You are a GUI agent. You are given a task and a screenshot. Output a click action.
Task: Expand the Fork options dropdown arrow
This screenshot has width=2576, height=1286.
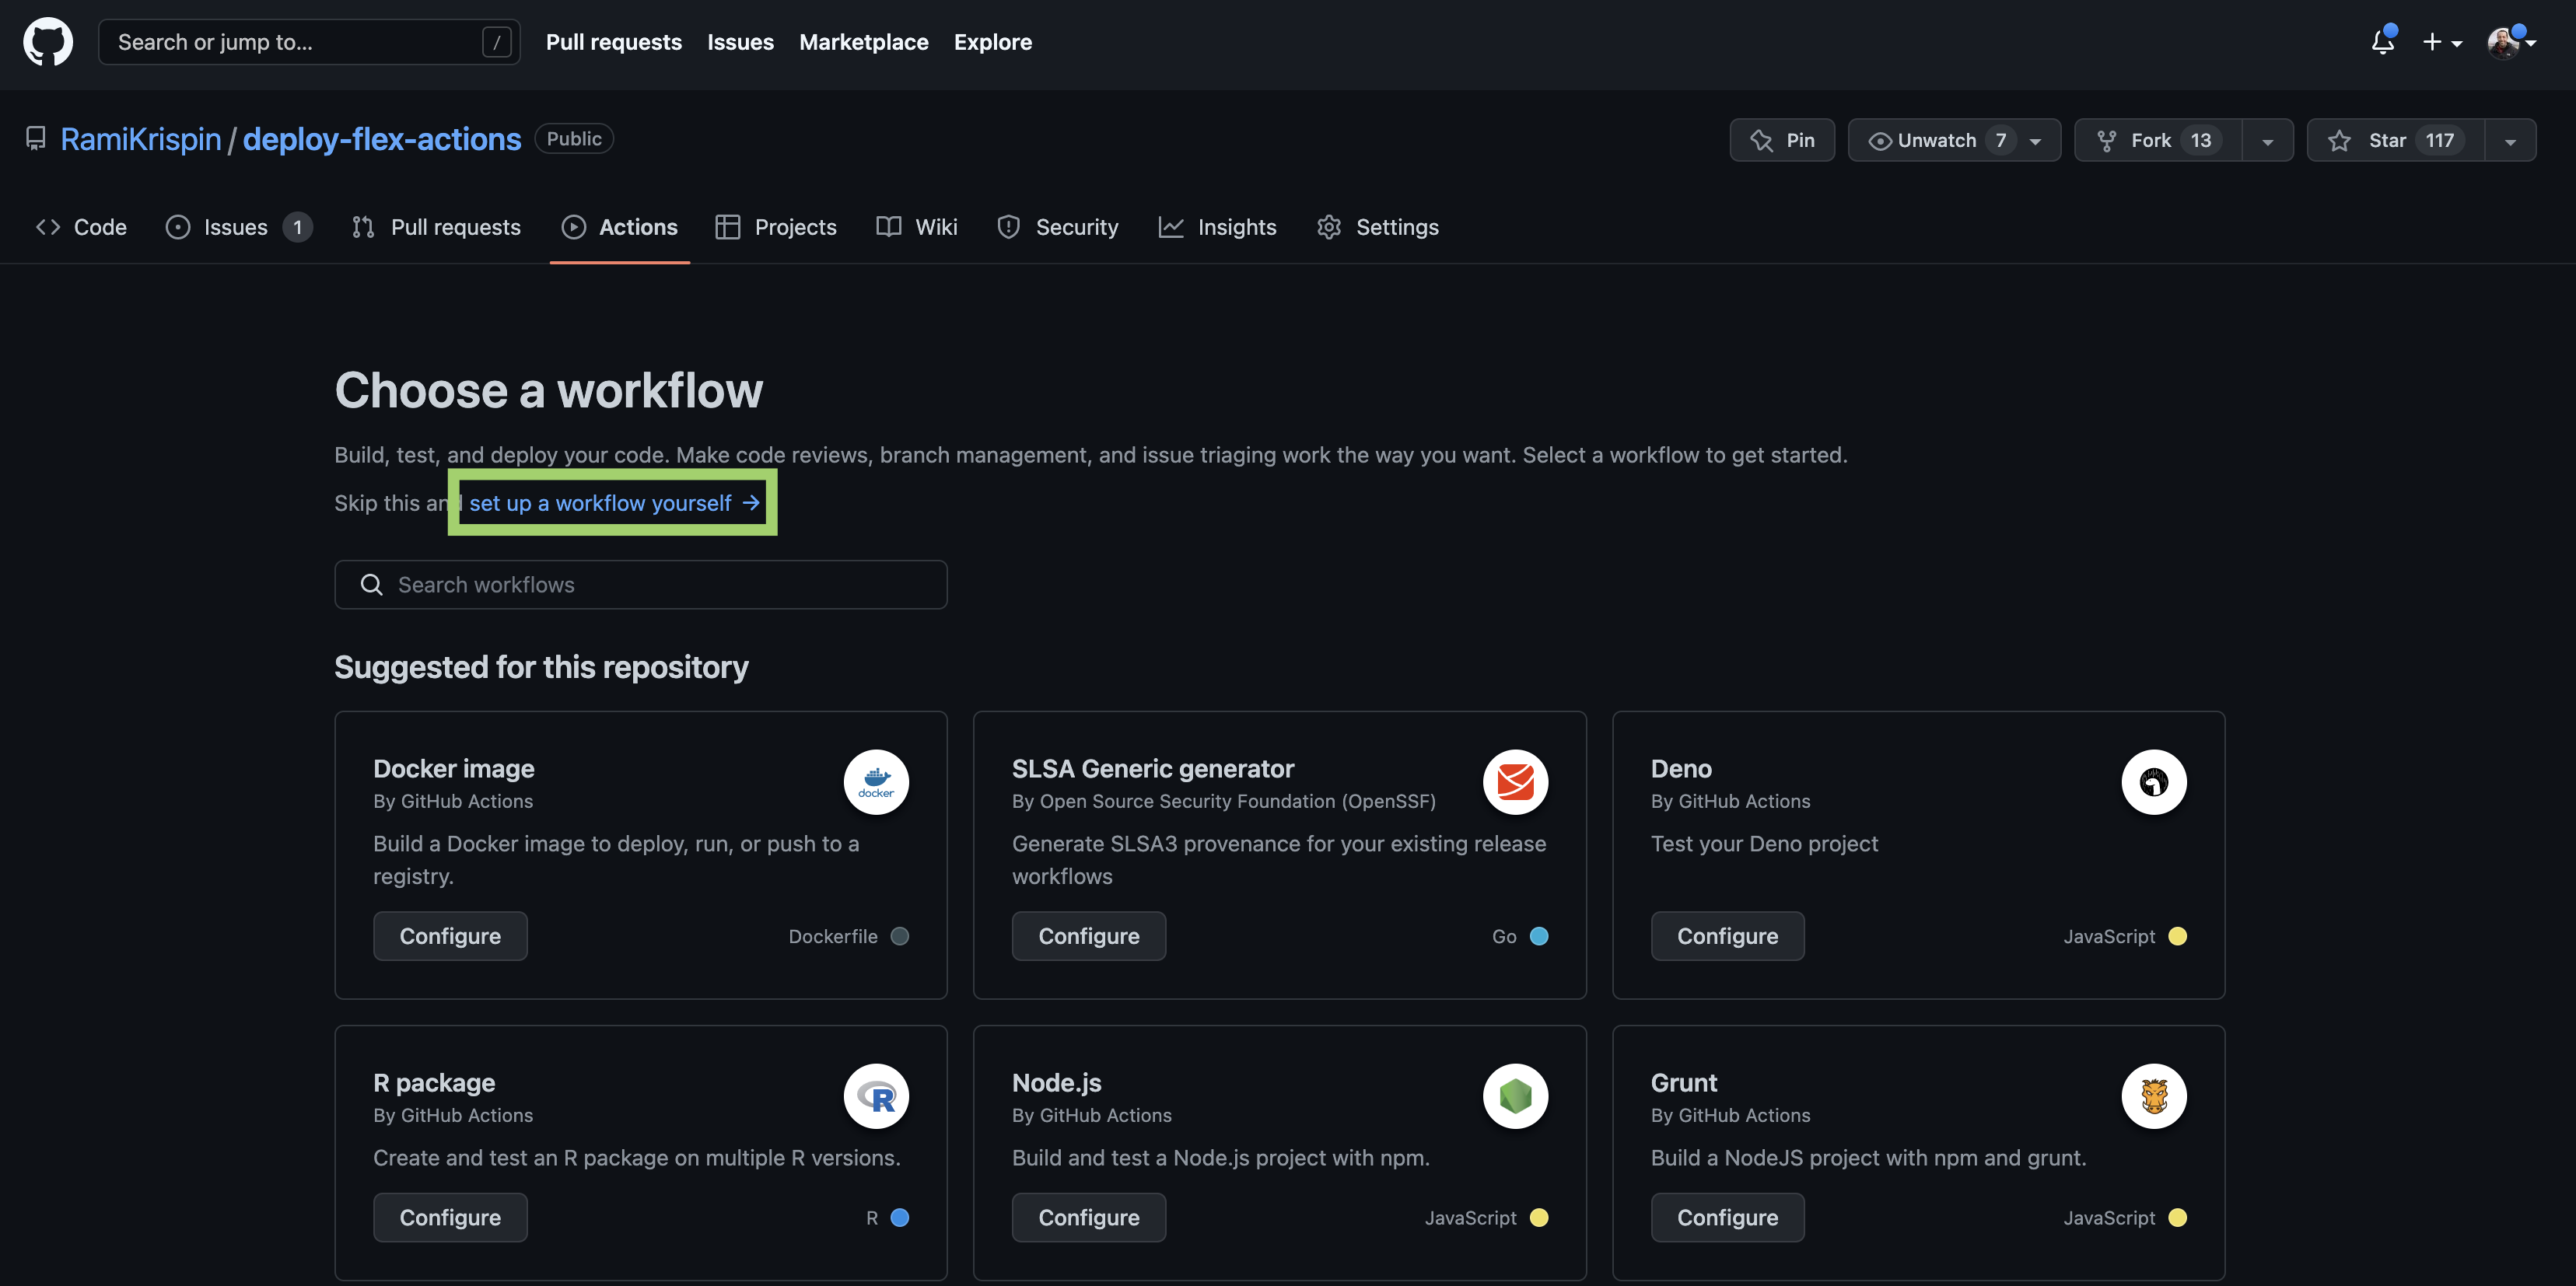(2267, 141)
